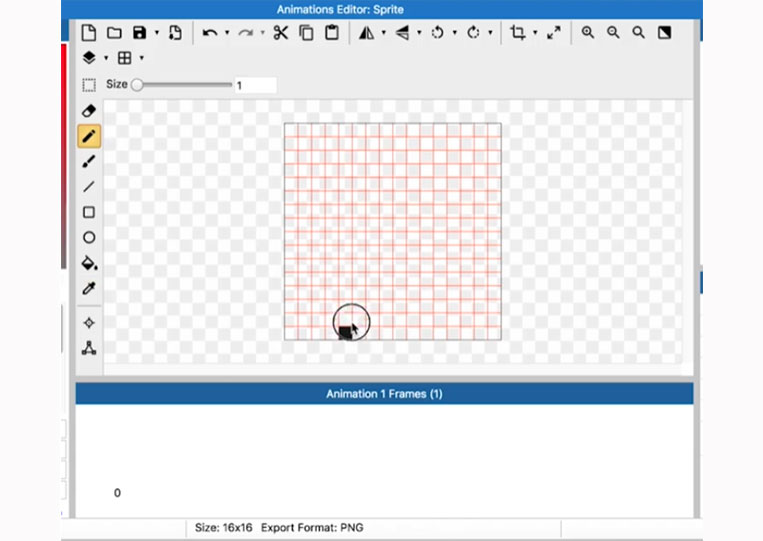Viewport: 763px width, 541px height.
Task: Open the rotate counter-clockwise dropdown arrow
Action: pyautogui.click(x=454, y=33)
